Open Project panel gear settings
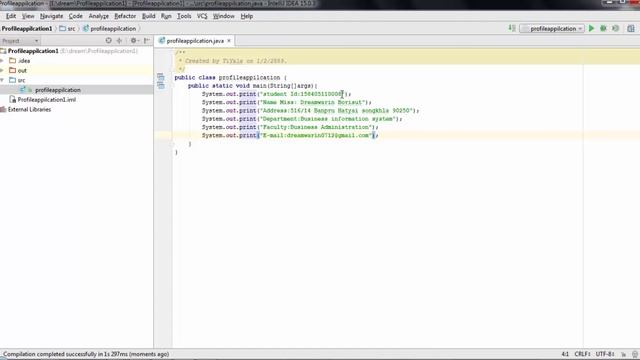This screenshot has width=640, height=360. point(133,40)
